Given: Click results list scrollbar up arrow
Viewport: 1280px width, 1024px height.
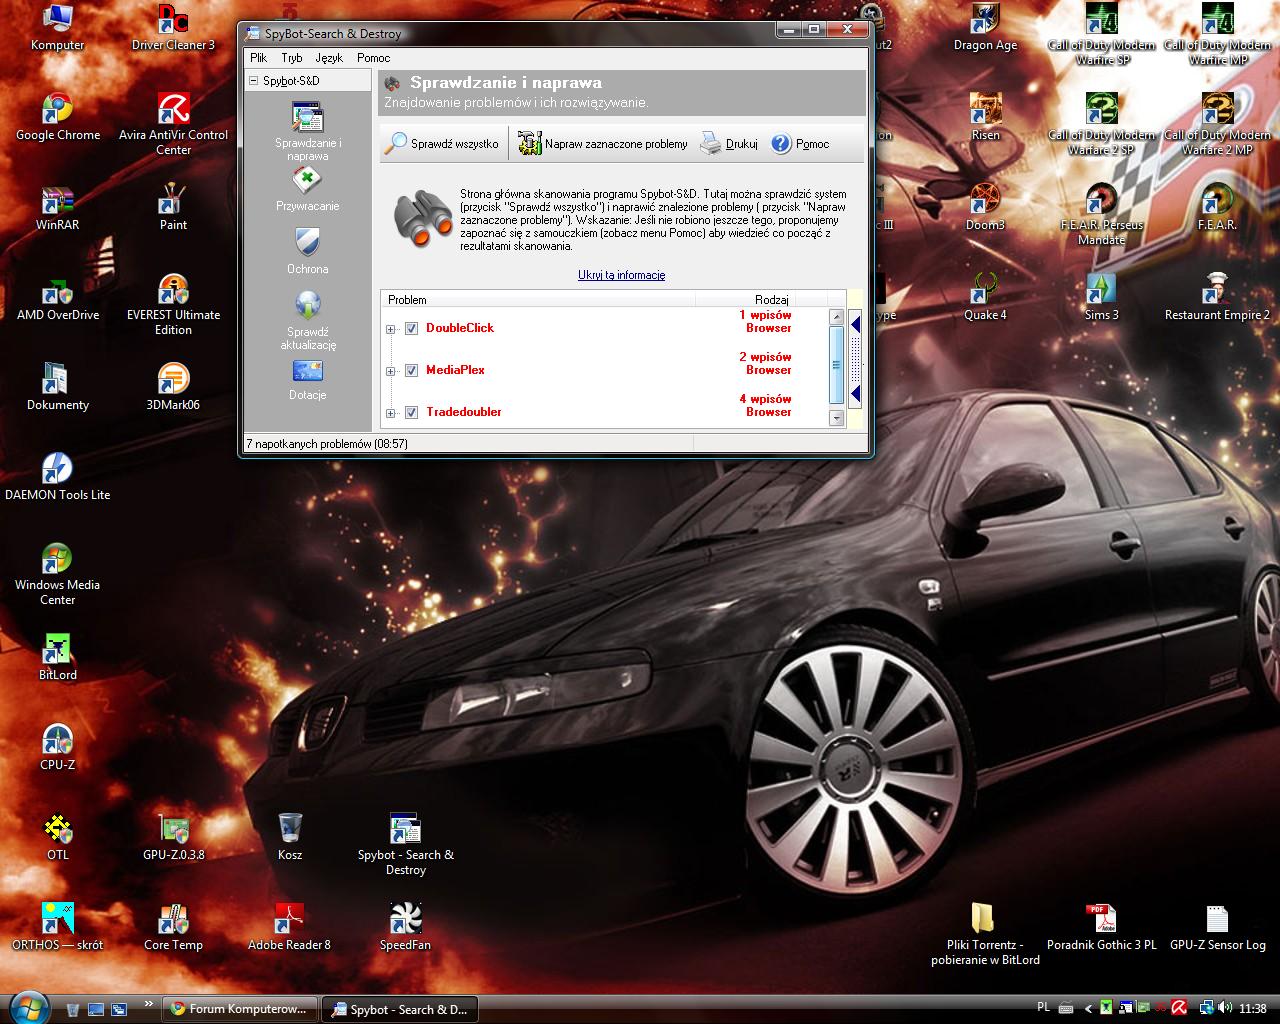Looking at the screenshot, I should (837, 317).
